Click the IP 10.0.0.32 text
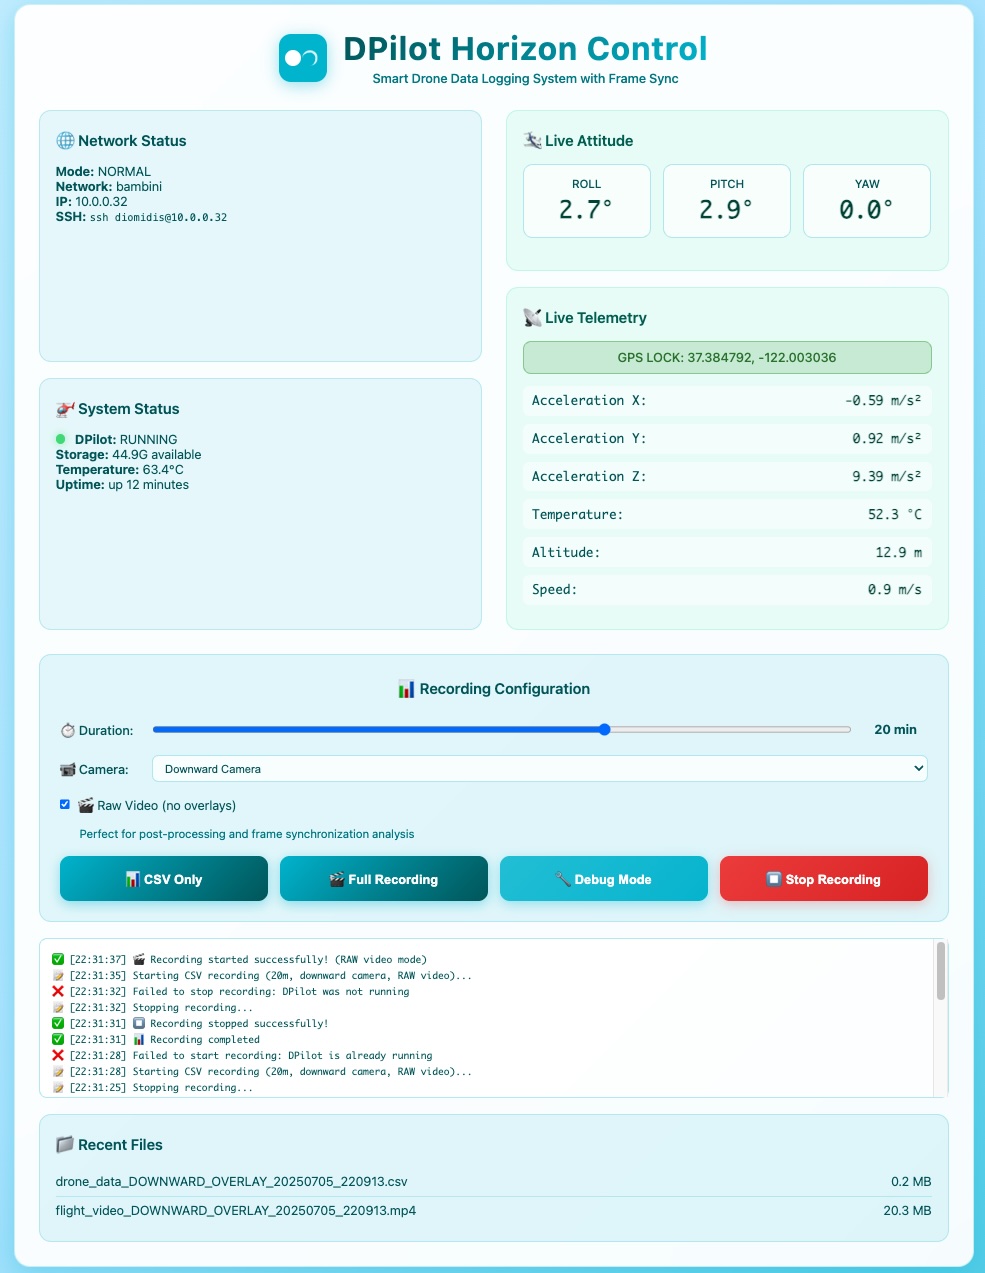Image resolution: width=985 pixels, height=1273 pixels. [92, 202]
